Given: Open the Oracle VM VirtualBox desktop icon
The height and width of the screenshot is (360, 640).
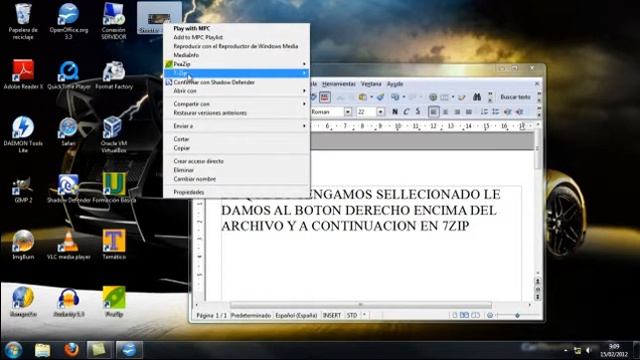Looking at the screenshot, I should 114,134.
